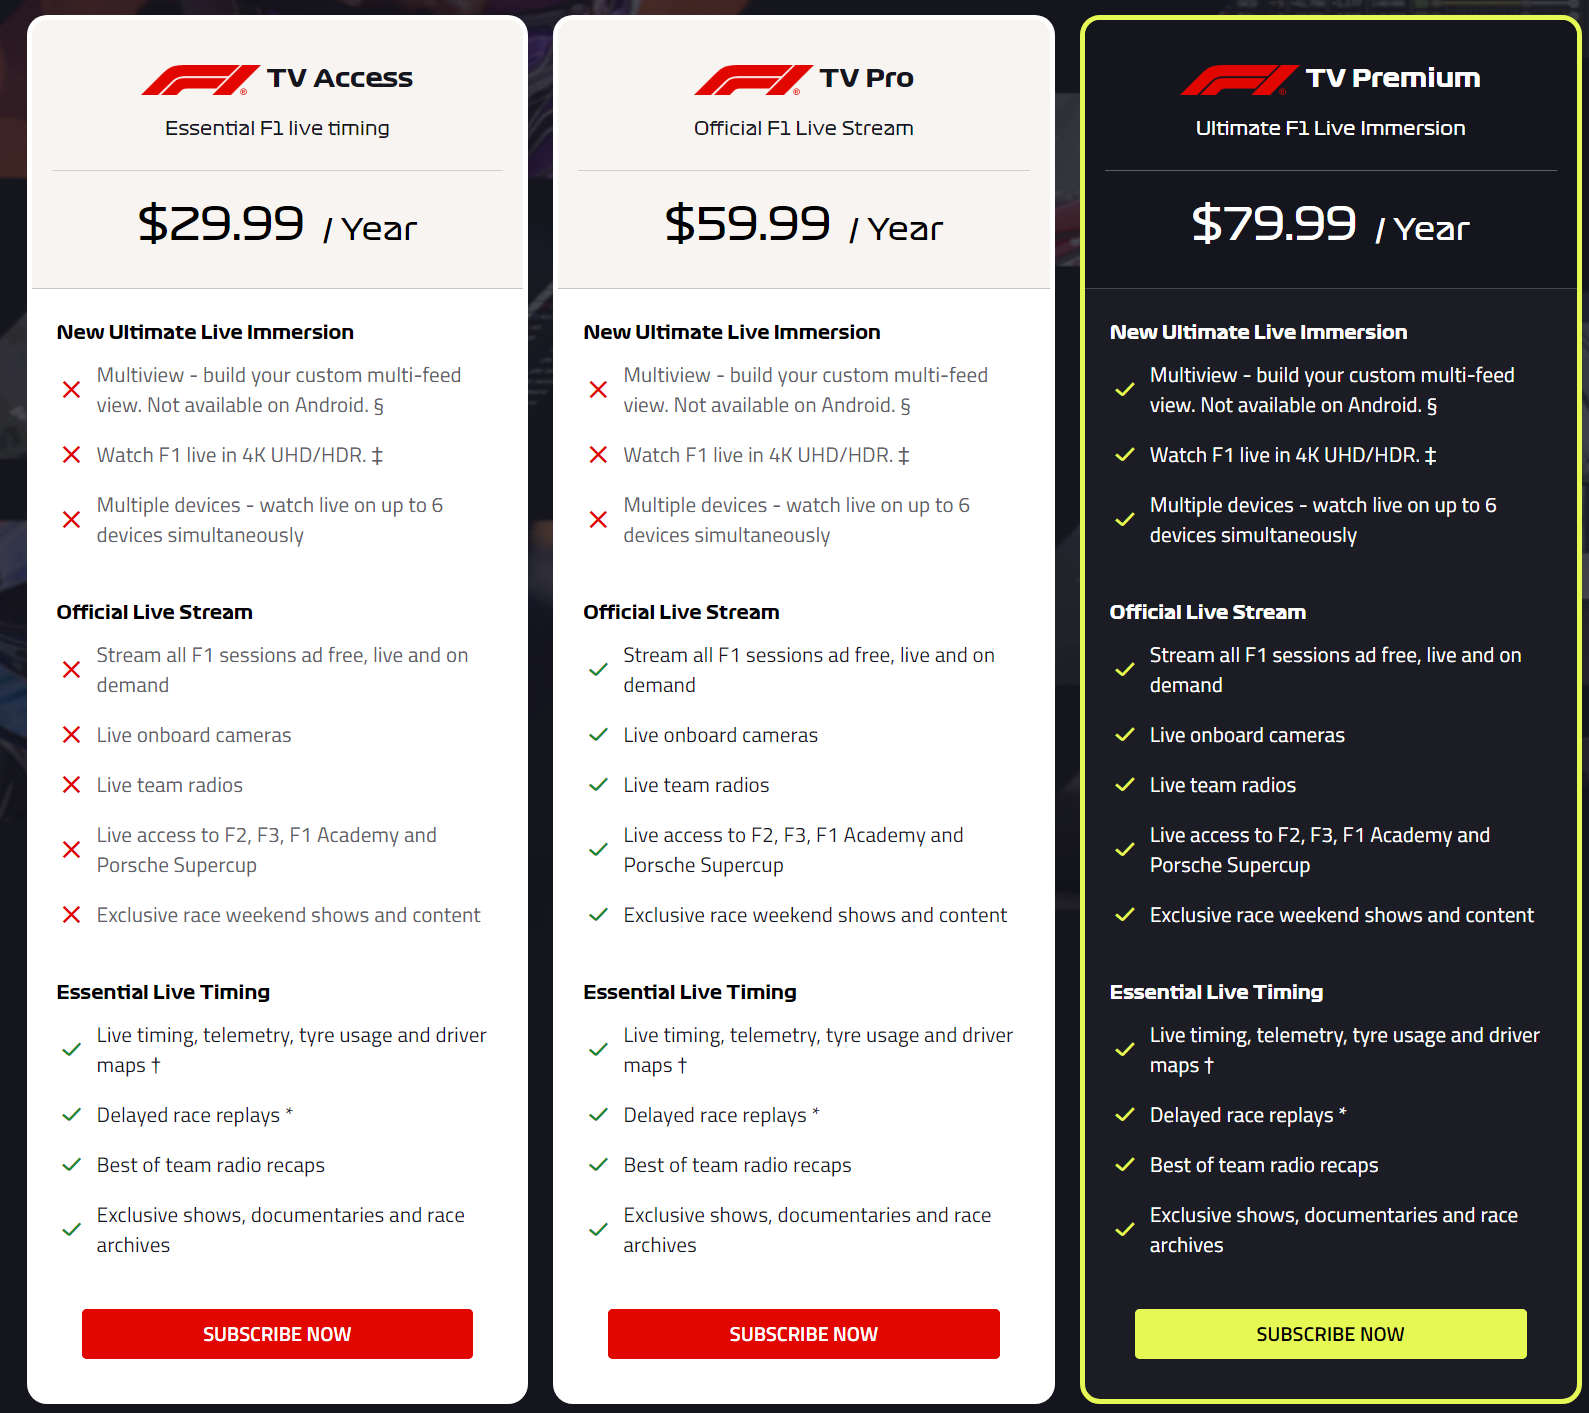Click the TV Pro plan title
Viewport: 1589px width, 1413px height.
click(867, 78)
